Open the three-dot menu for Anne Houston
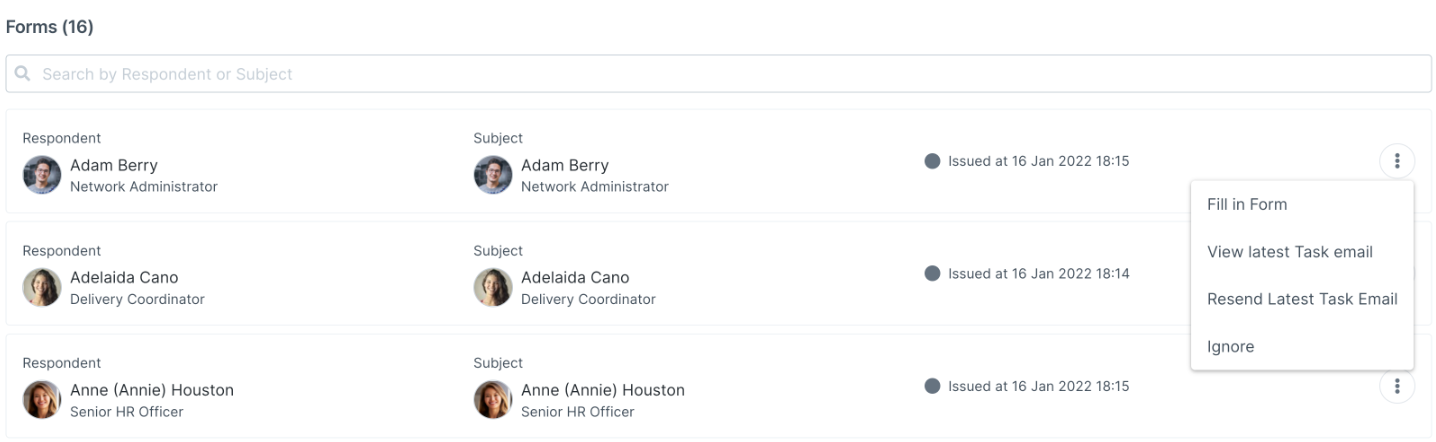This screenshot has height=442, width=1436. [x=1397, y=386]
